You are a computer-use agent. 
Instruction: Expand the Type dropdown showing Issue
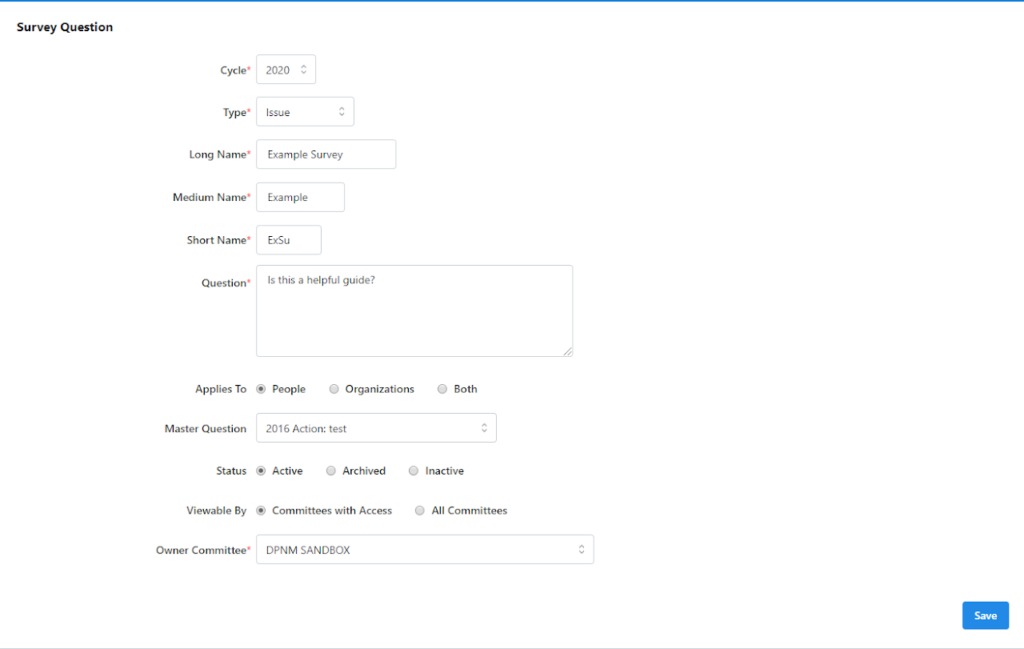point(305,112)
